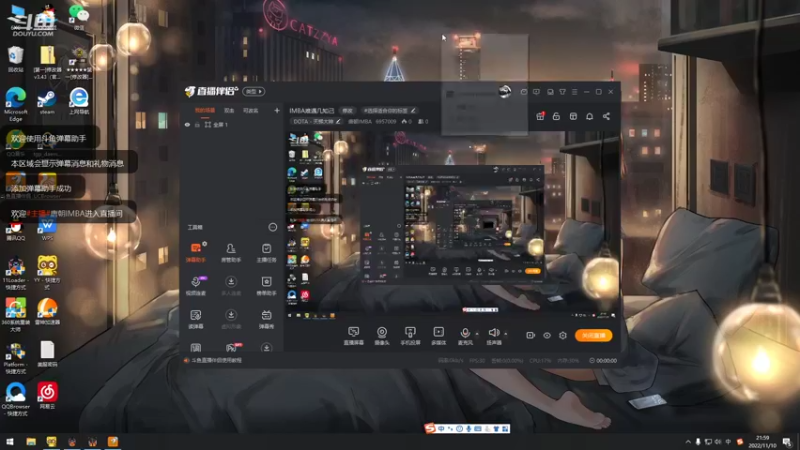Open the Recycle Bin desktop icon
800x450 pixels.
15,59
